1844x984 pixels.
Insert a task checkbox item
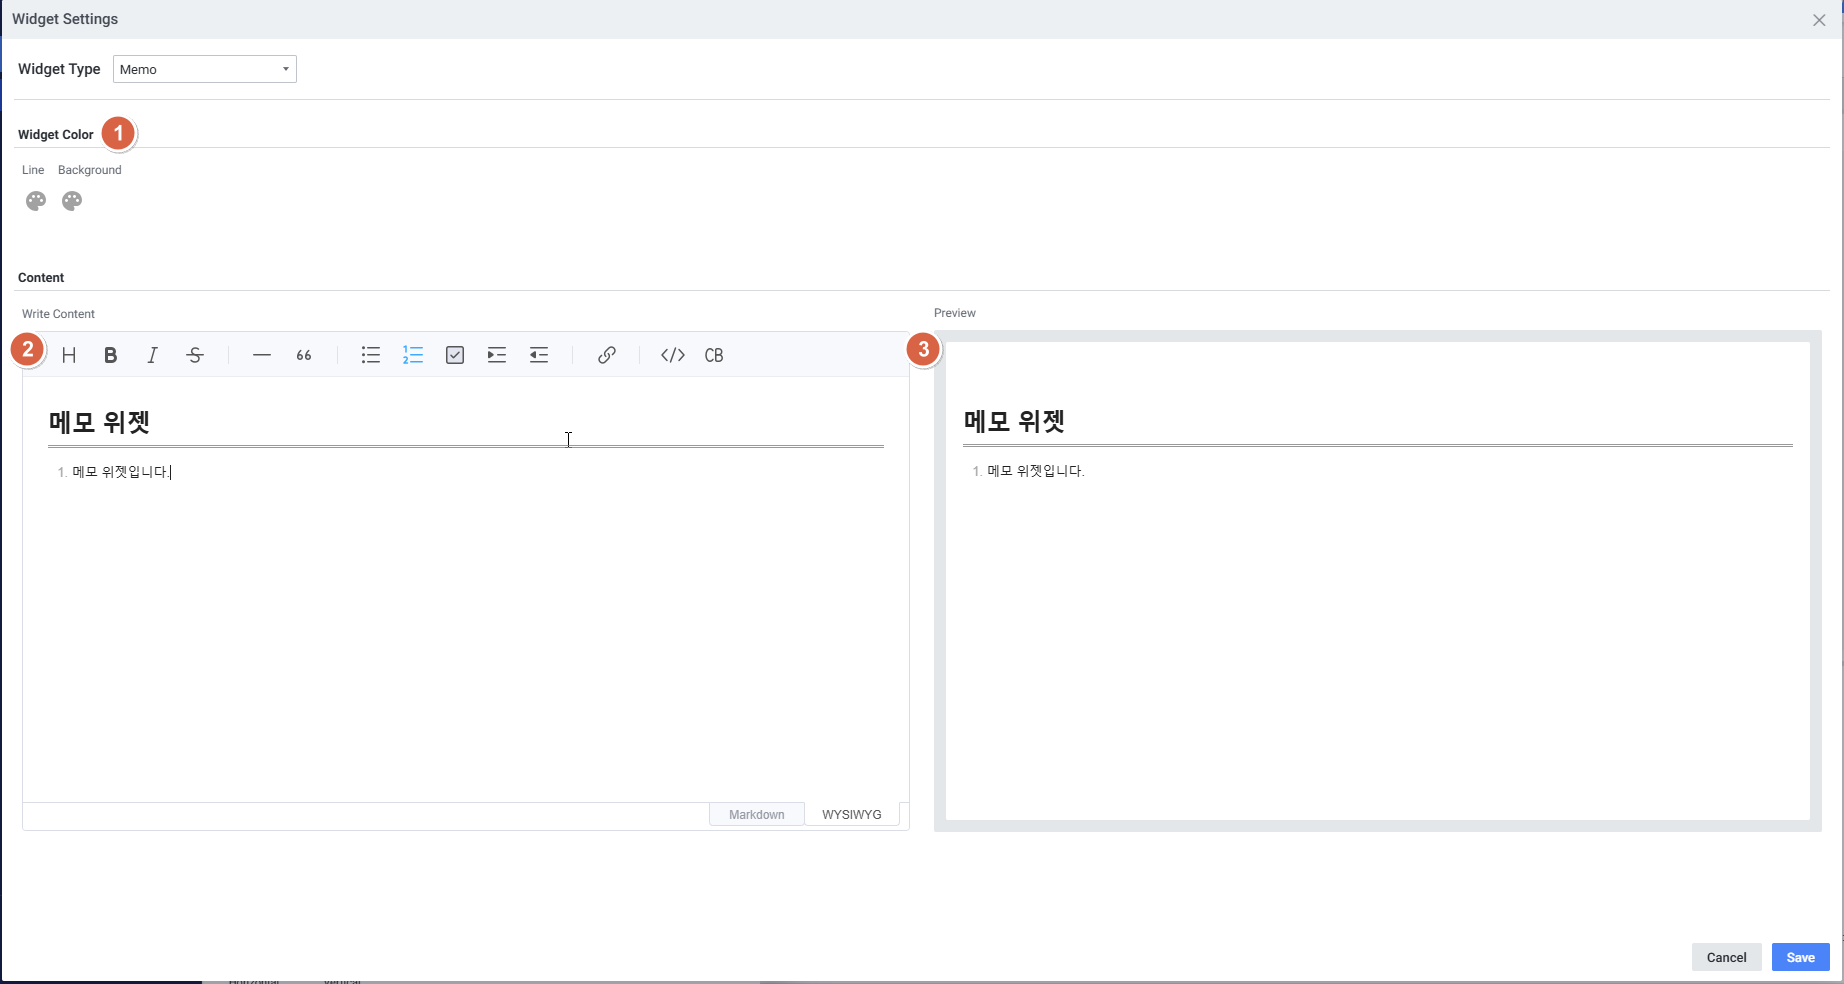coord(455,355)
